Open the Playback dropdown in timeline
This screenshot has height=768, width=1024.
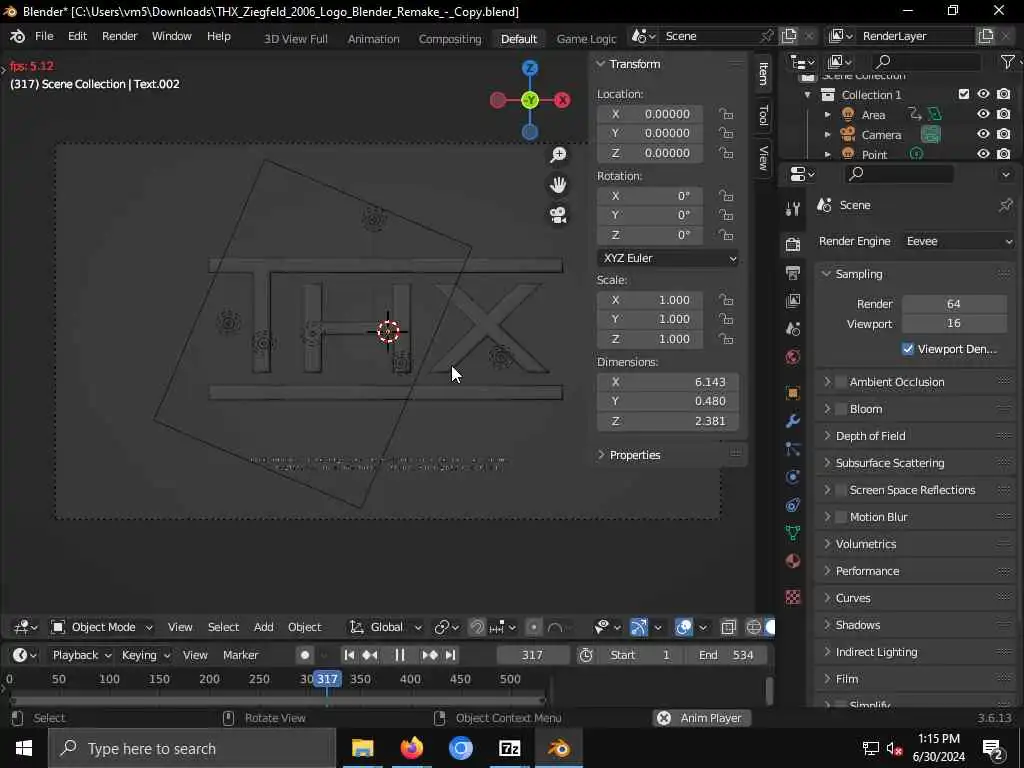82,655
